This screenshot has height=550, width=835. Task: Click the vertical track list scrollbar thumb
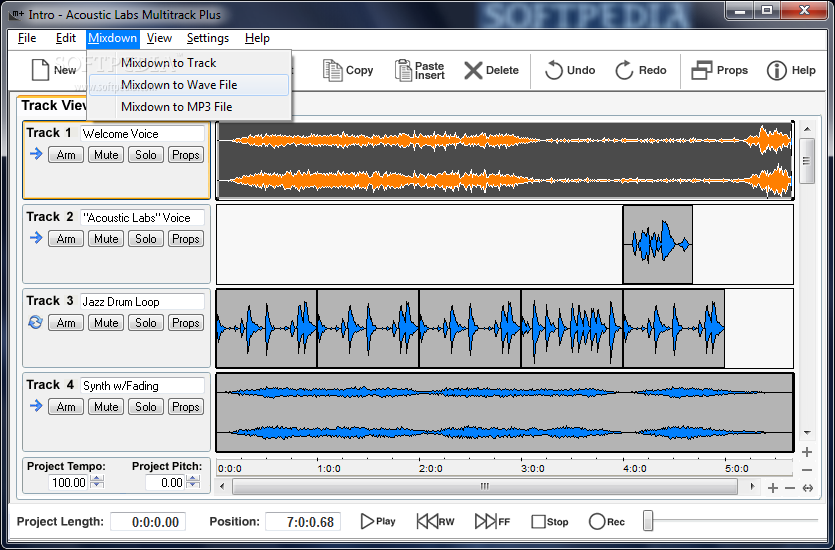pos(807,161)
